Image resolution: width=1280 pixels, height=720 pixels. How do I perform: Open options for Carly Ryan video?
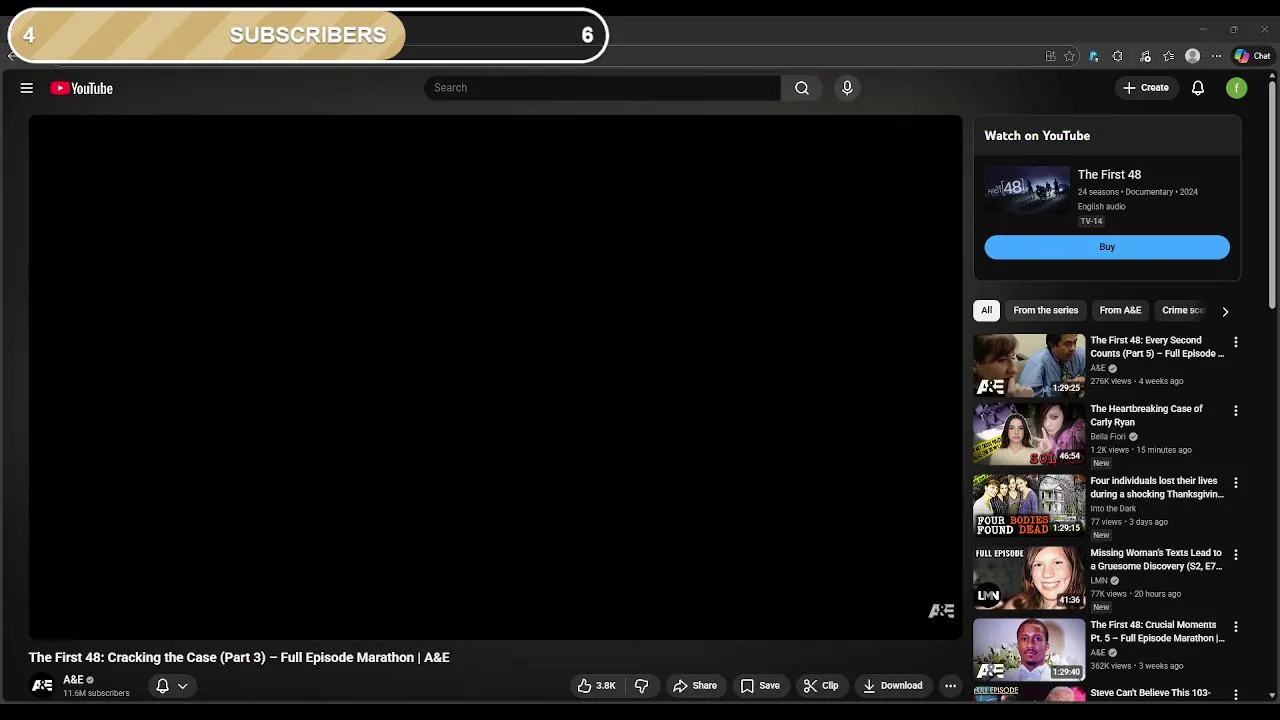(1236, 411)
